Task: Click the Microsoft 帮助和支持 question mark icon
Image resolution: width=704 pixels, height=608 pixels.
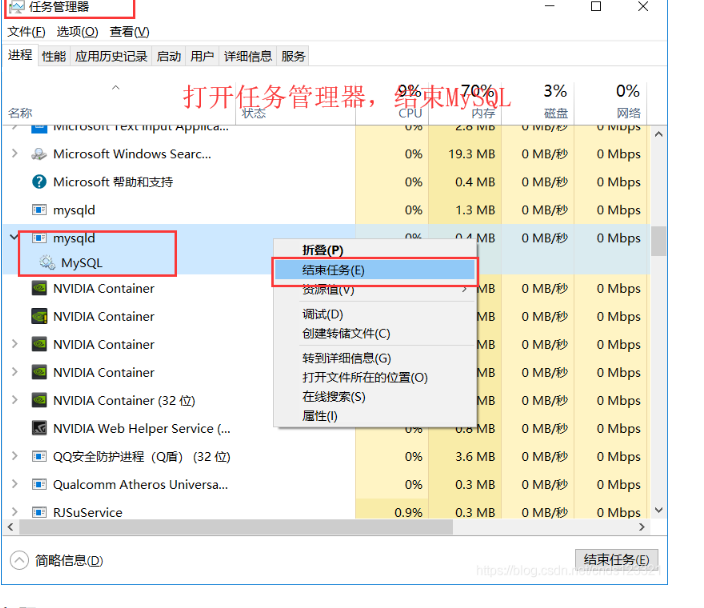Action: (x=39, y=182)
